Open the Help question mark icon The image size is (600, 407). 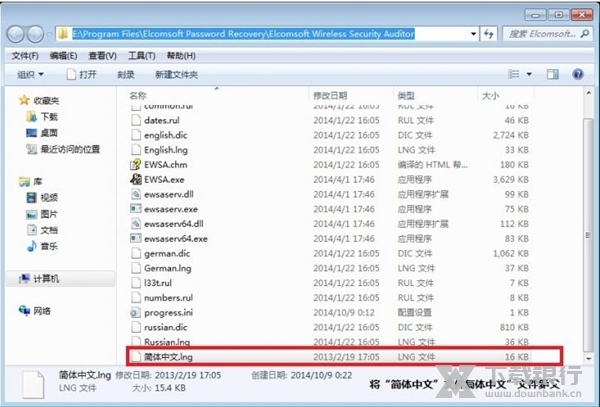click(578, 74)
